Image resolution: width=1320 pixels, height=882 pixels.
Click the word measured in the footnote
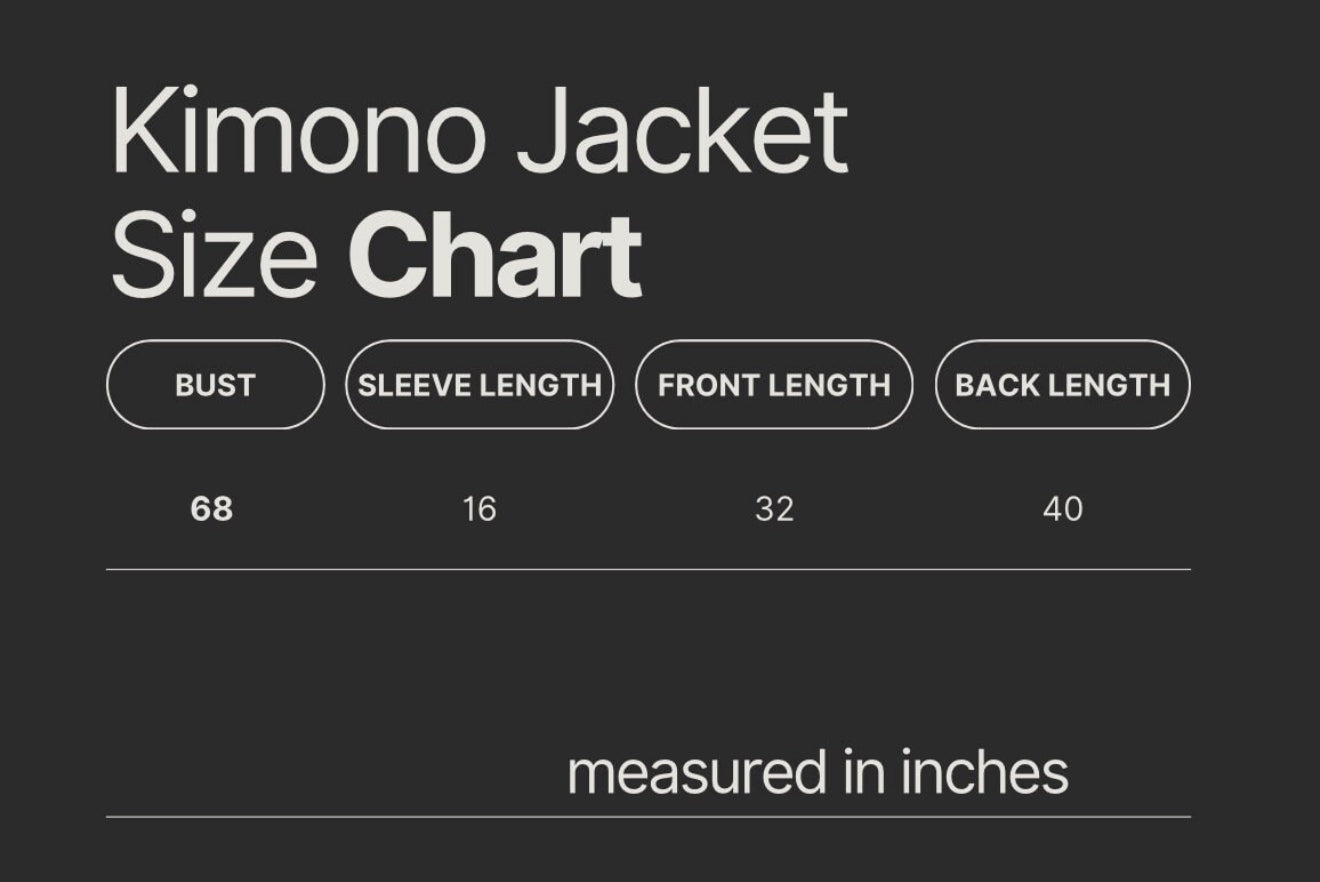tap(698, 772)
